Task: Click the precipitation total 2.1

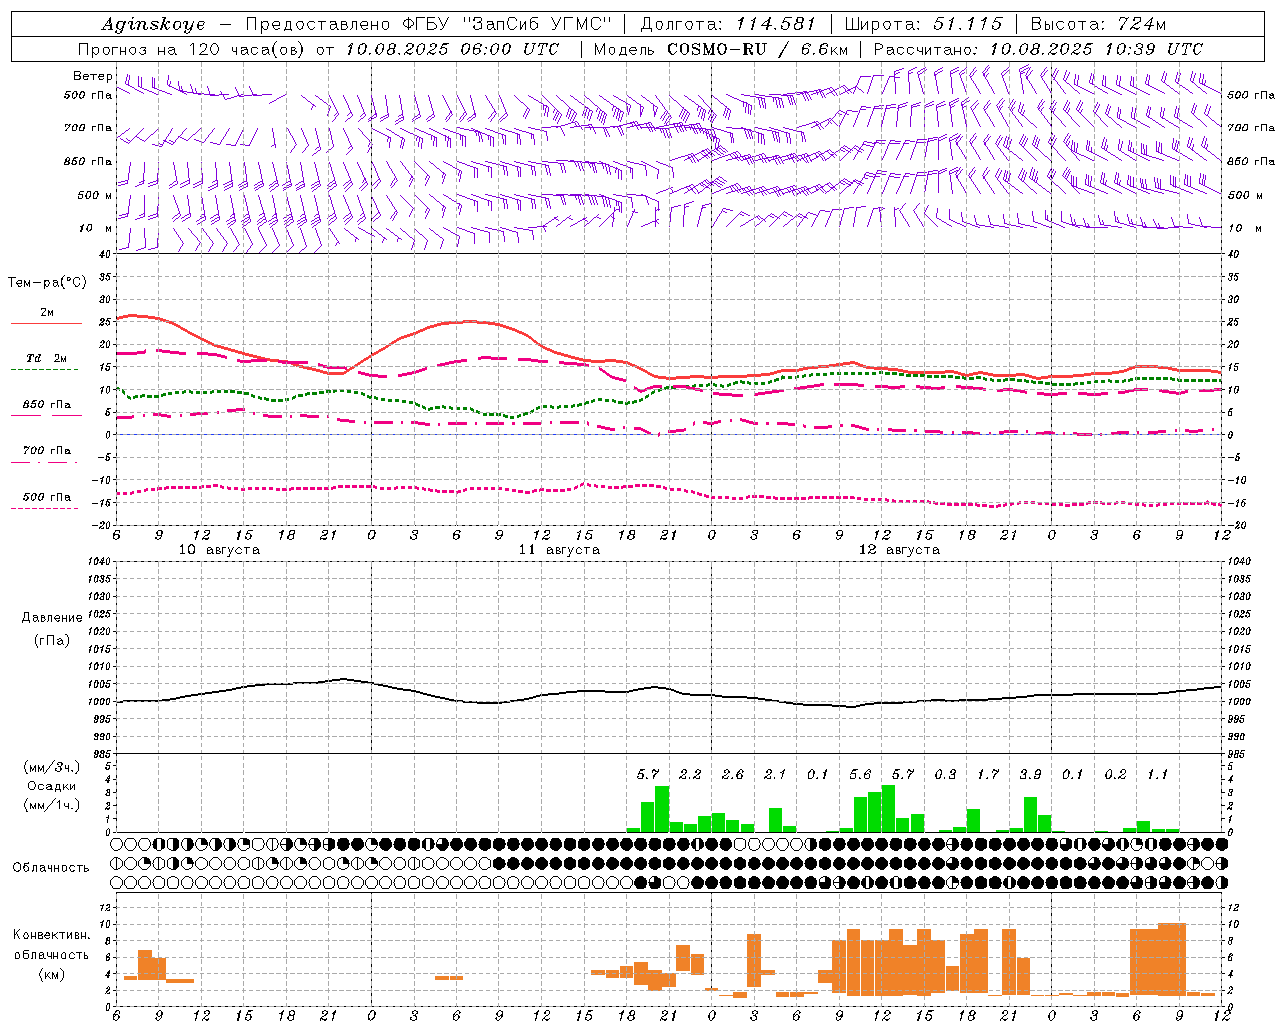Action: tap(775, 775)
